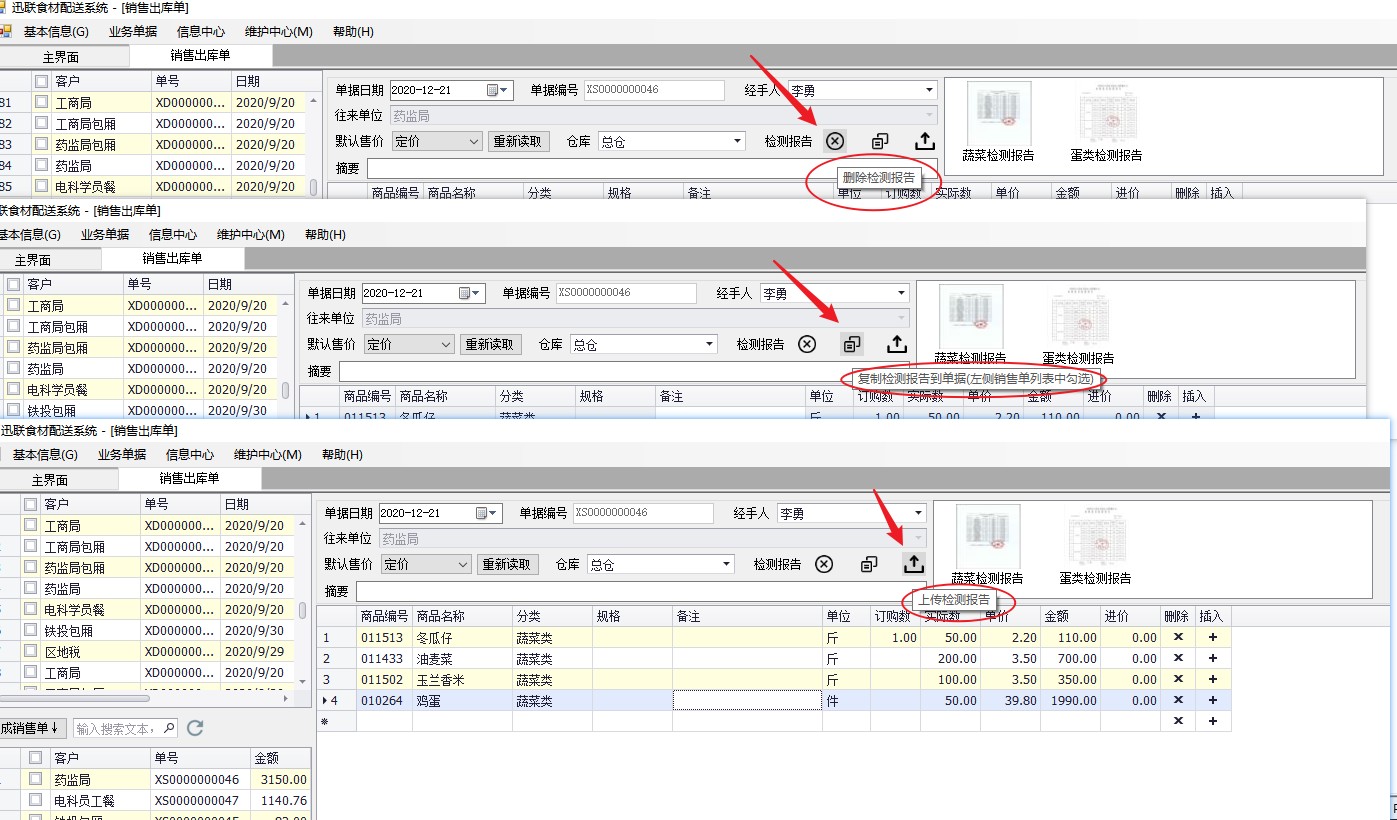Tick 药监局包厢 checkbox in middle window

(x=13, y=348)
